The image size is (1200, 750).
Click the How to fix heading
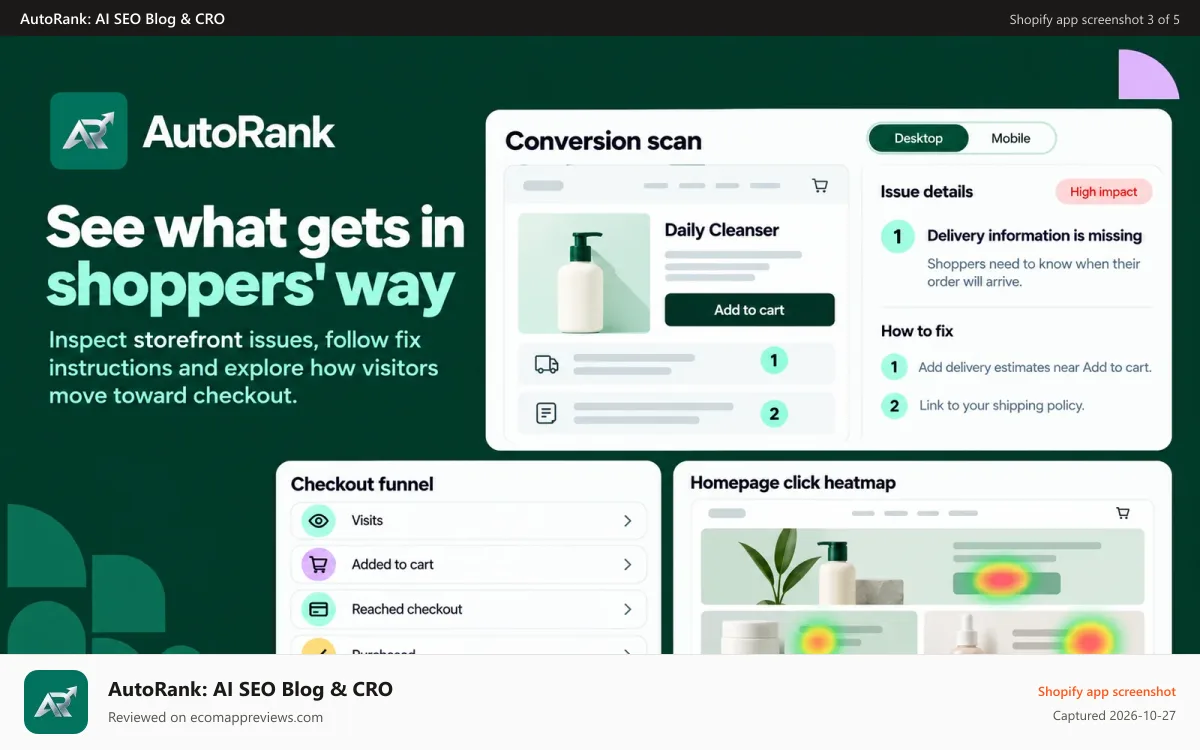point(917,331)
